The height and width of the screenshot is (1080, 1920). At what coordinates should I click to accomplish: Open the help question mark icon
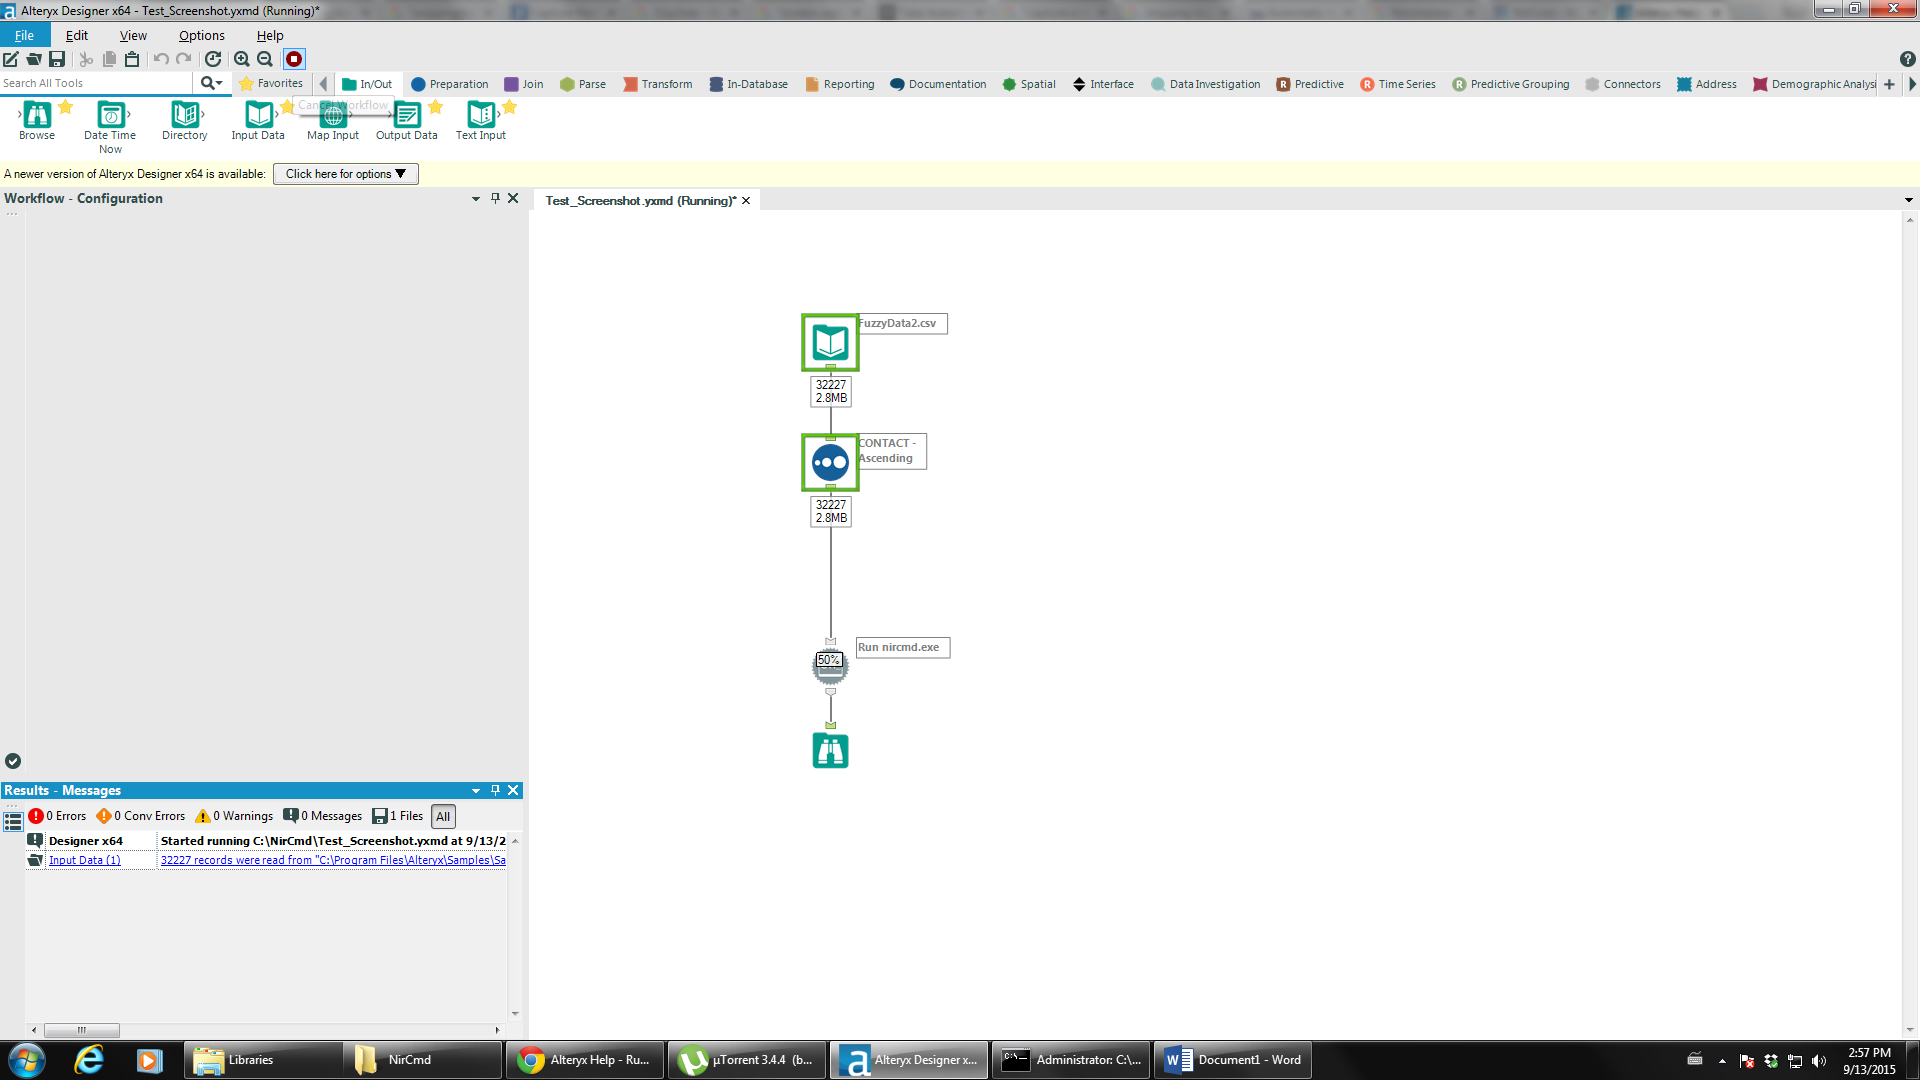click(1907, 59)
